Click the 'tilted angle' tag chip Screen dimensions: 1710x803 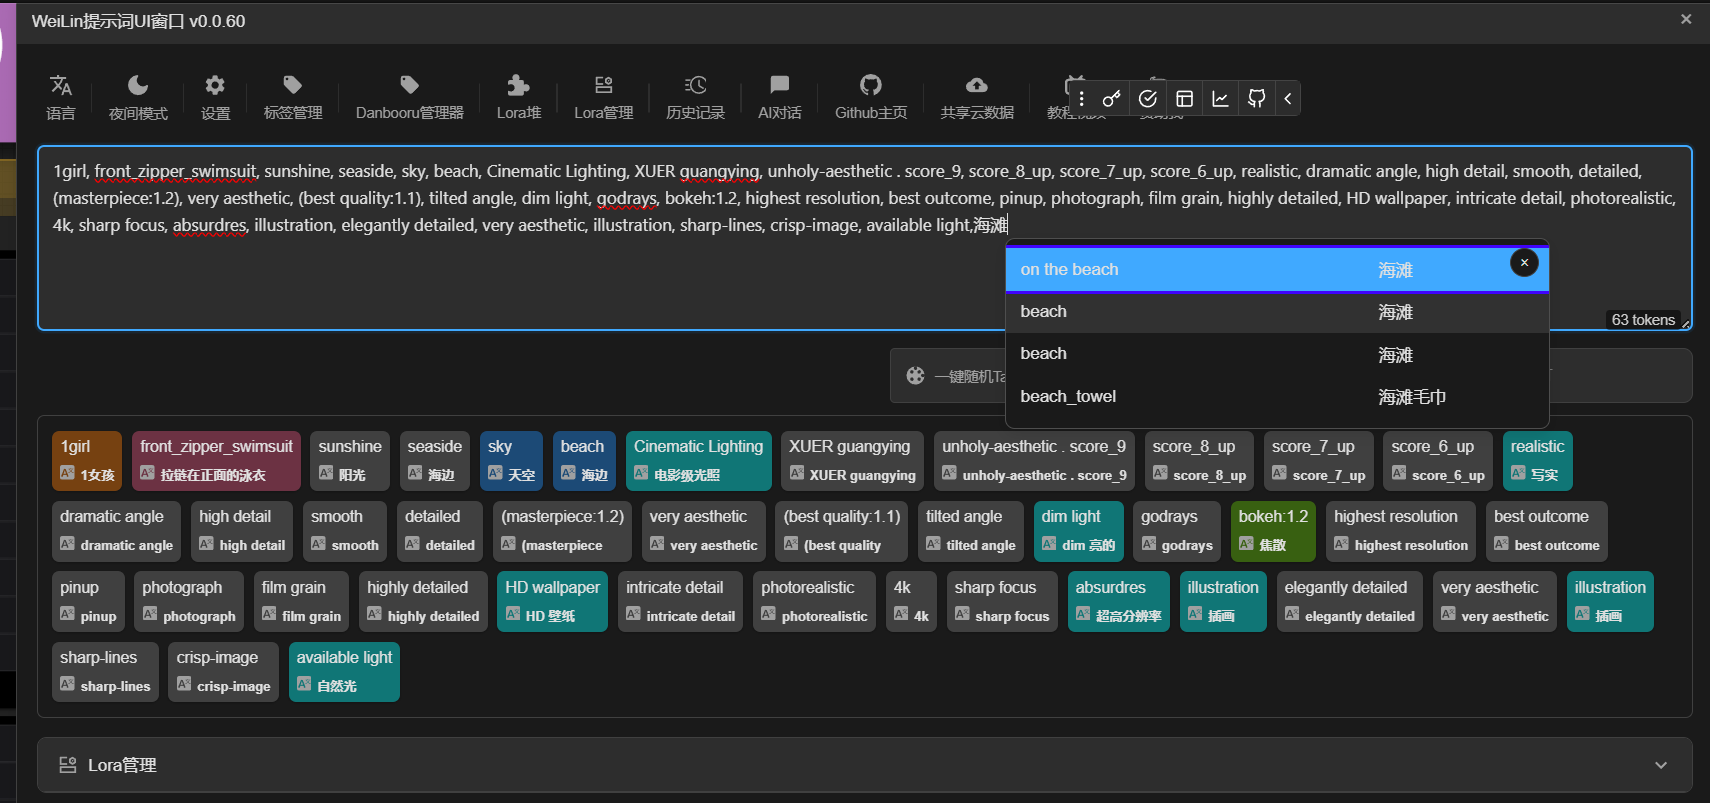pyautogui.click(x=971, y=531)
